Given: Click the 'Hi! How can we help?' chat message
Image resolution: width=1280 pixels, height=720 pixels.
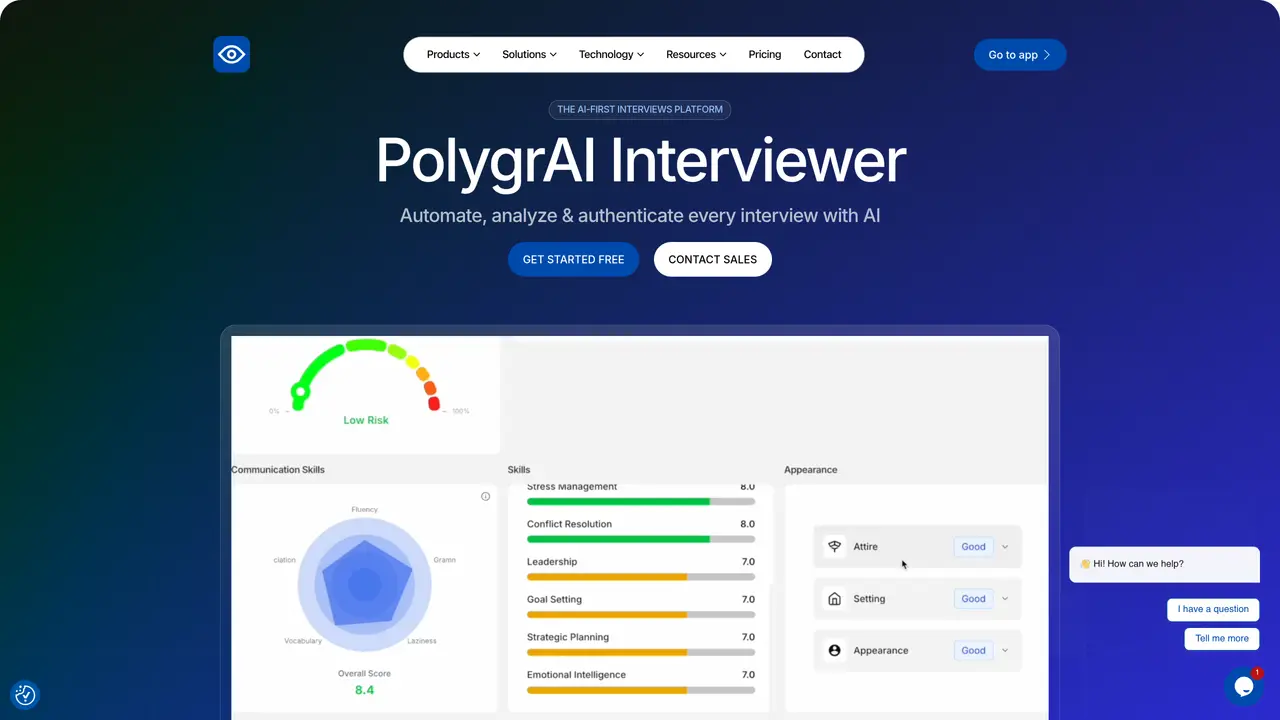Looking at the screenshot, I should tap(1164, 564).
